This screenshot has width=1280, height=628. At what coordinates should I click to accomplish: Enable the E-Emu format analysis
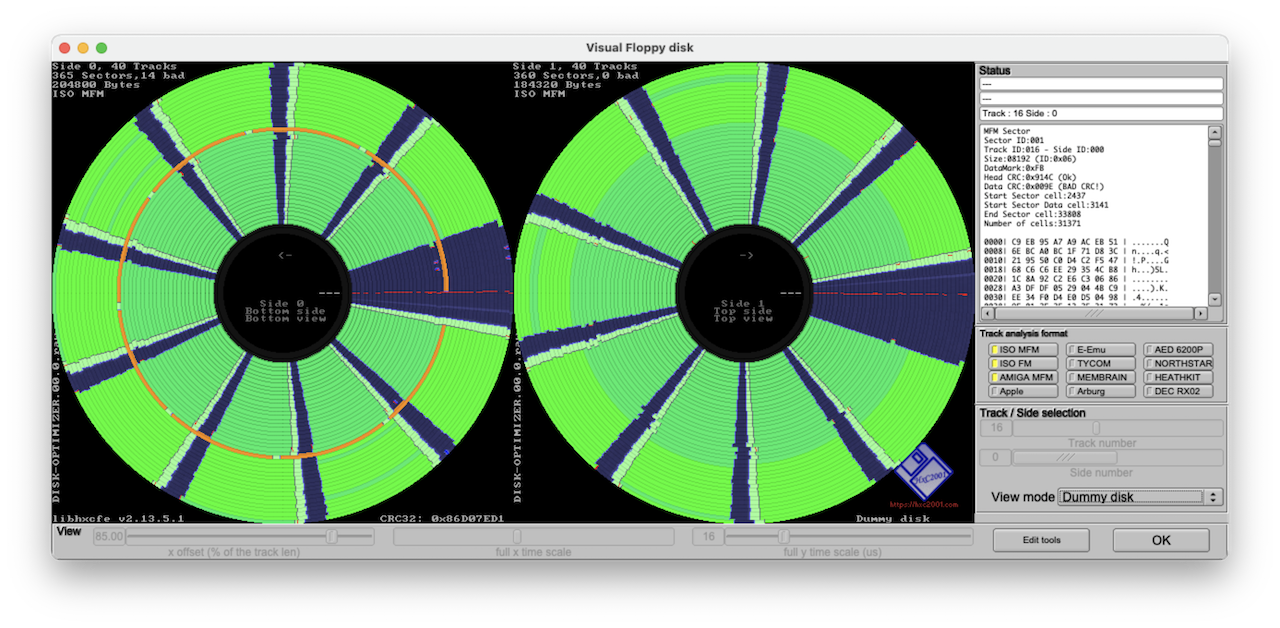coord(1100,349)
